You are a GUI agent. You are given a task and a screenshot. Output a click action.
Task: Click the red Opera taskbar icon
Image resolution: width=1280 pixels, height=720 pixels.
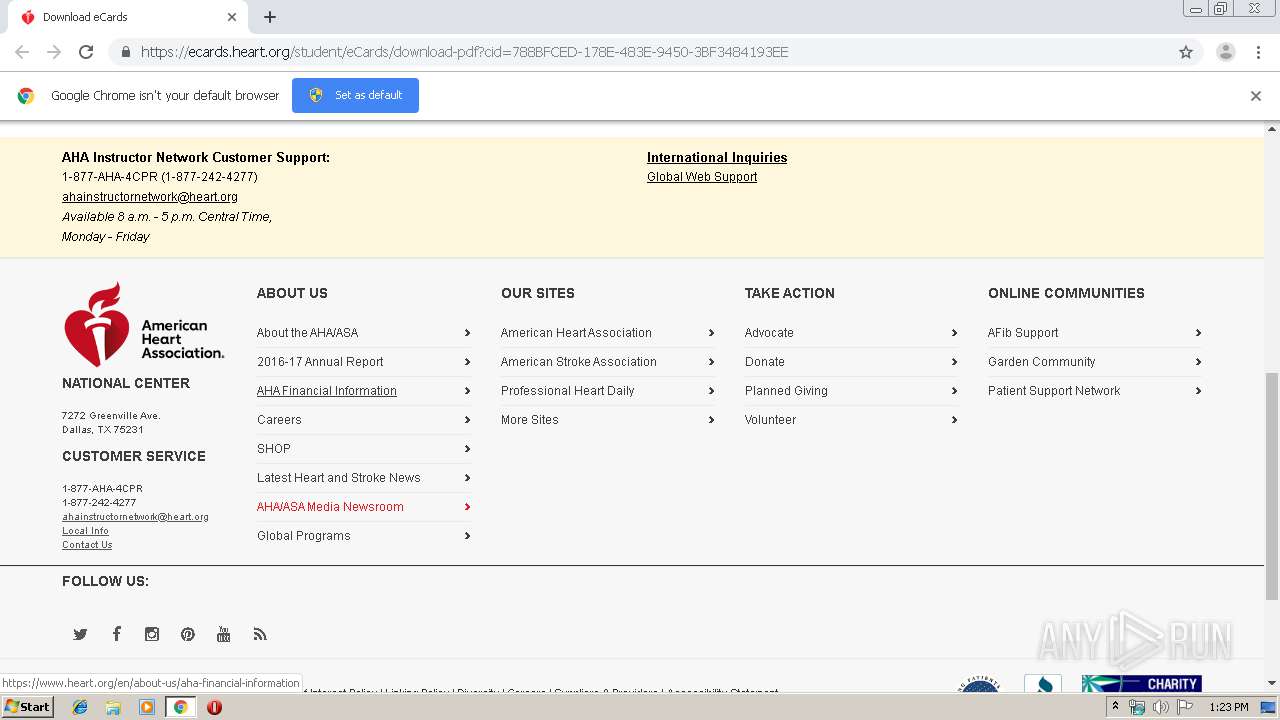(x=214, y=707)
